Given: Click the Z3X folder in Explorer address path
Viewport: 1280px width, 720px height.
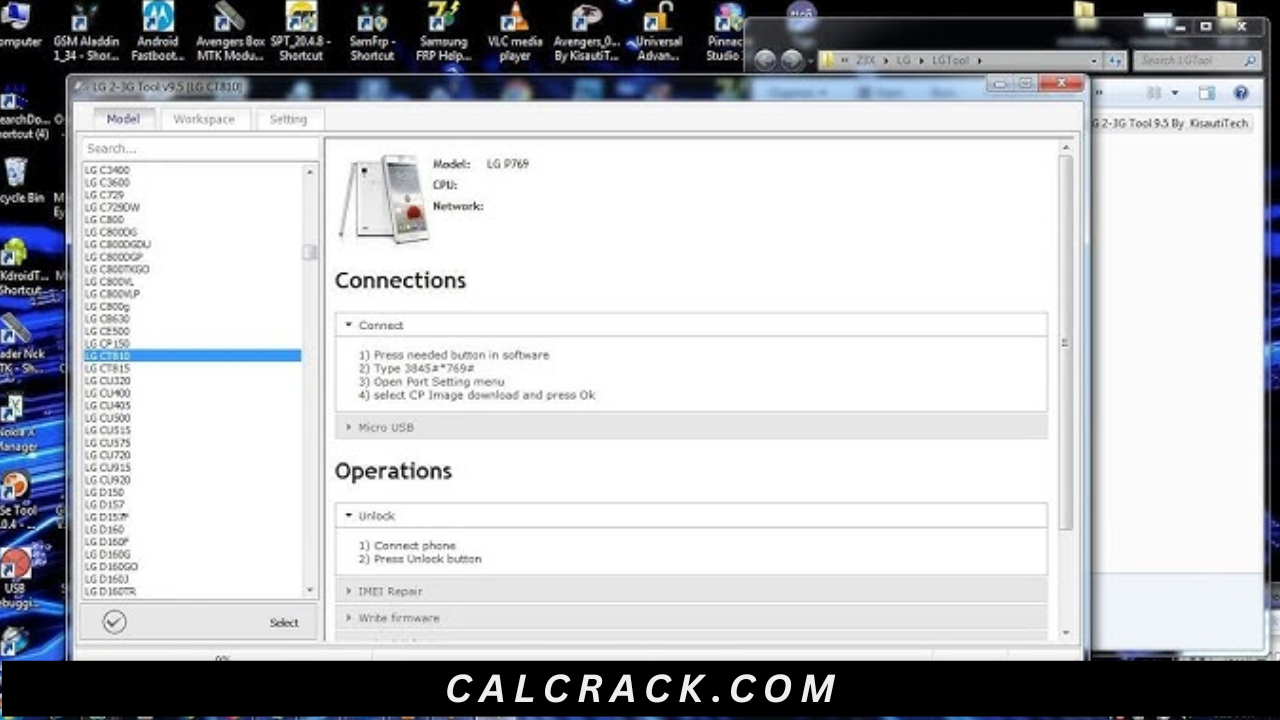Looking at the screenshot, I should (865, 60).
